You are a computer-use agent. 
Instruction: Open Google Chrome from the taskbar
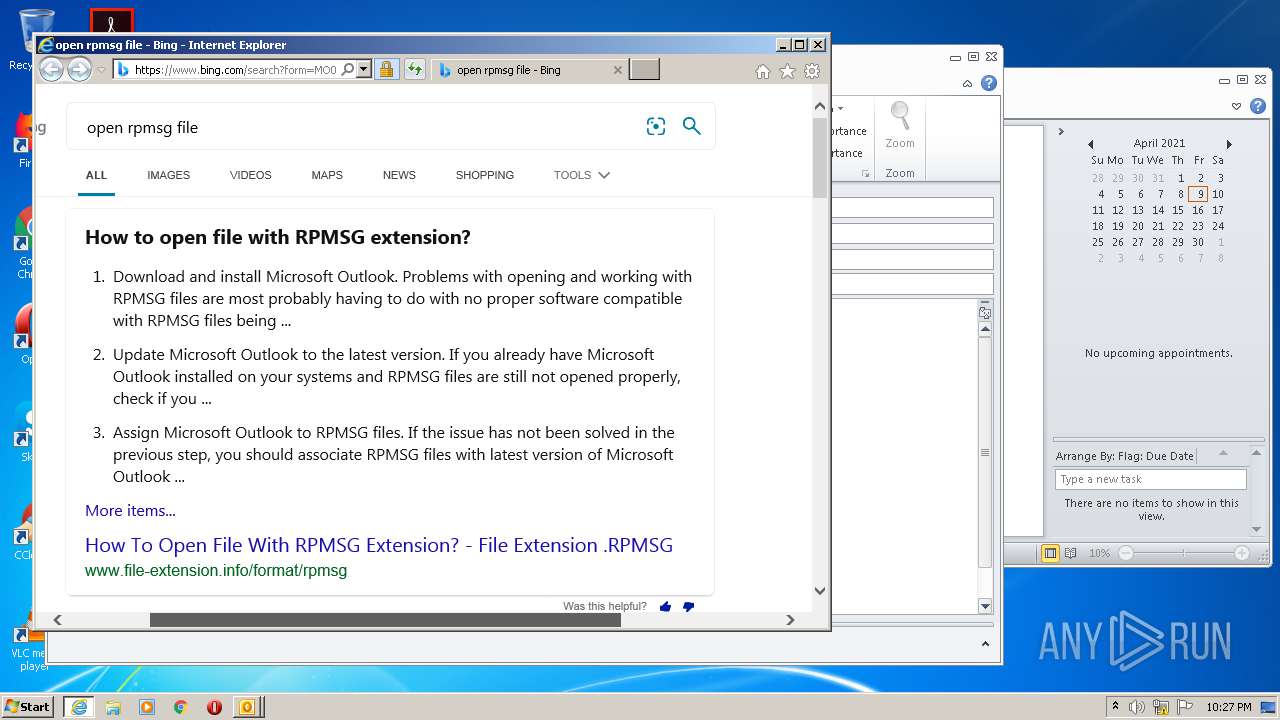(x=181, y=707)
